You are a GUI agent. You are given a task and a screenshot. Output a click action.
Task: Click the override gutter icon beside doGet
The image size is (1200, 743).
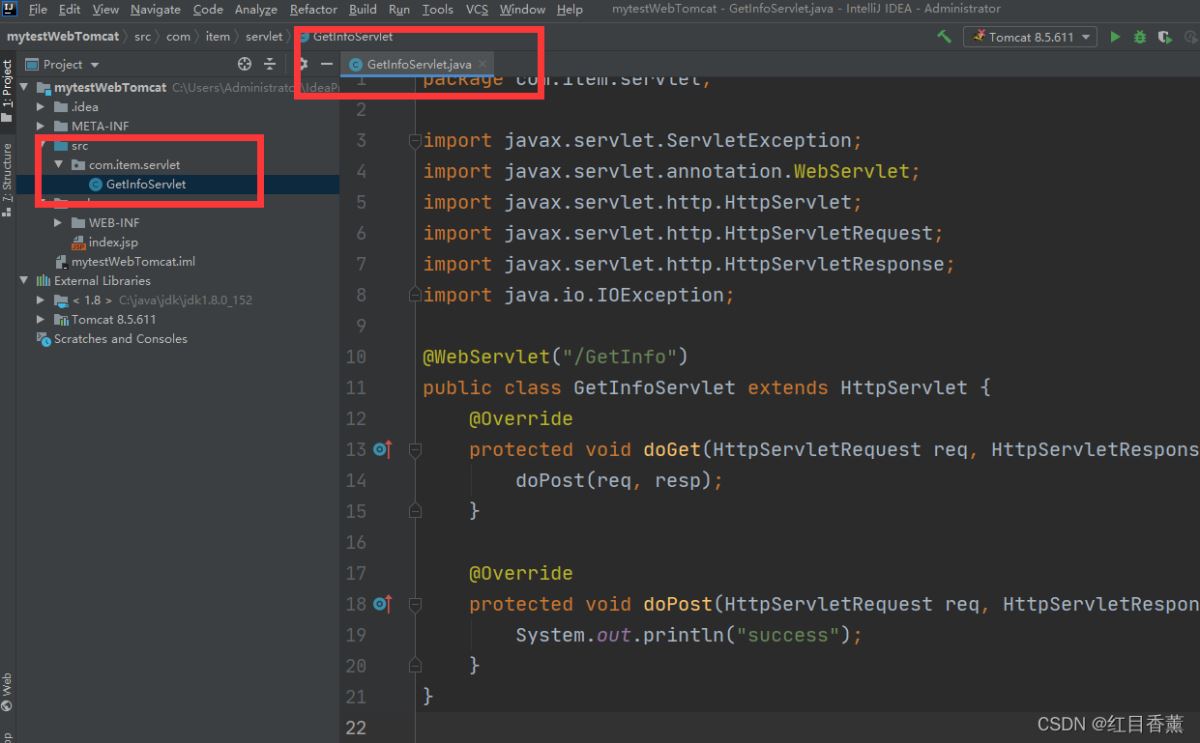381,450
